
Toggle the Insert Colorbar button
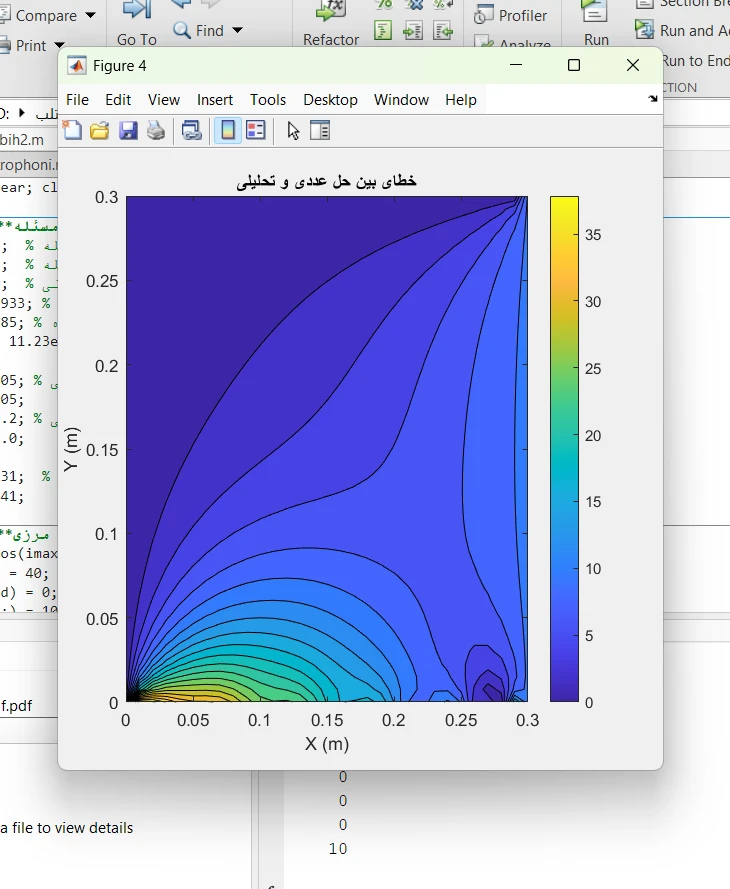point(227,130)
